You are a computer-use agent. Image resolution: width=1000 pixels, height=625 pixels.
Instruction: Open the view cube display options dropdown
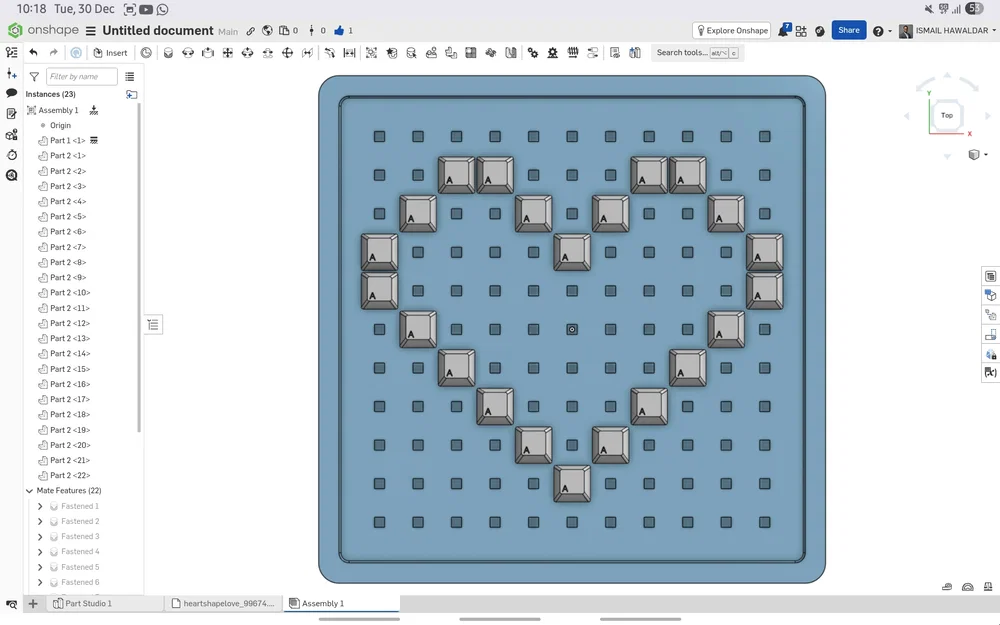tap(978, 155)
